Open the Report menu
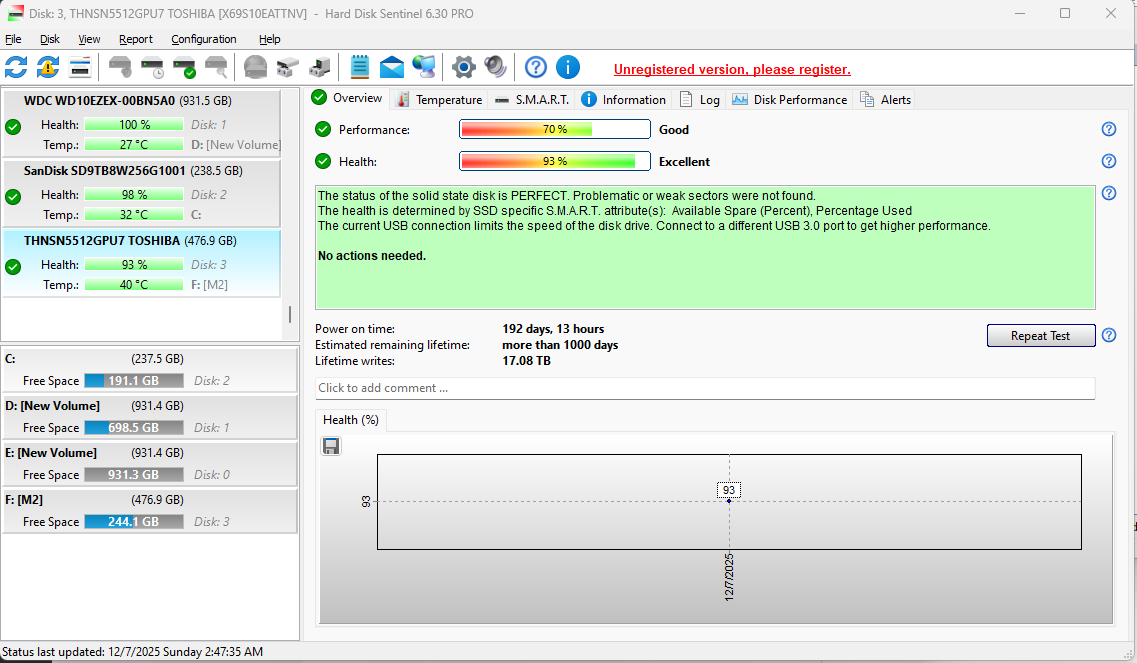The height and width of the screenshot is (663, 1137). tap(136, 39)
